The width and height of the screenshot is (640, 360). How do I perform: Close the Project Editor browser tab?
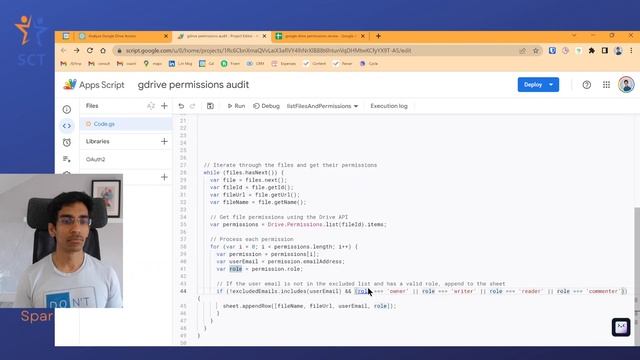tap(264, 36)
